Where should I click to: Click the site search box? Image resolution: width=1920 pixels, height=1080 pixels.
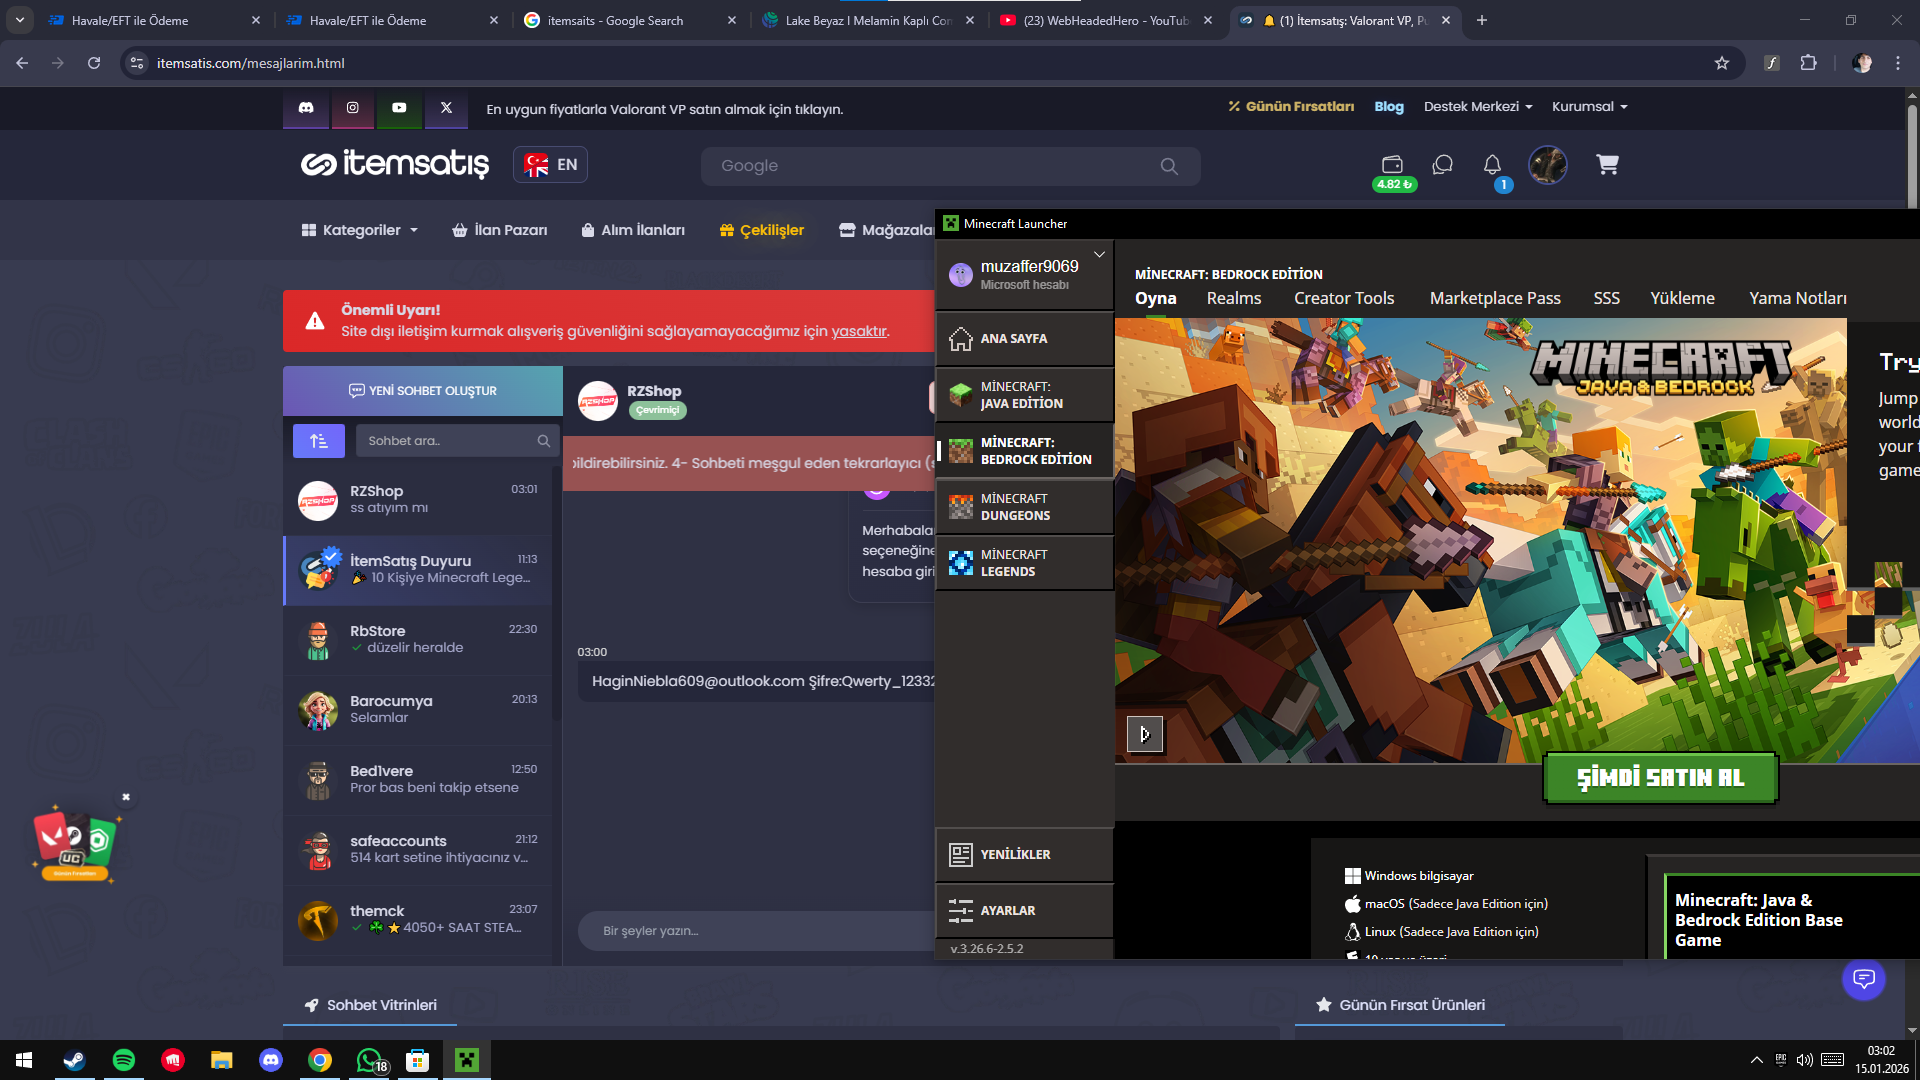click(950, 166)
